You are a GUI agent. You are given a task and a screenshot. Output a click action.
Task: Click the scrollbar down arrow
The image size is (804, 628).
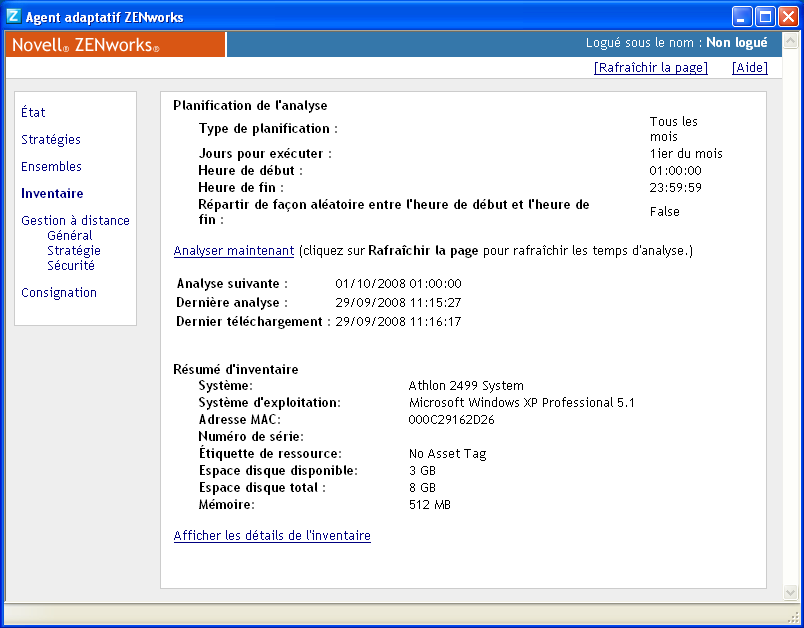(790, 593)
